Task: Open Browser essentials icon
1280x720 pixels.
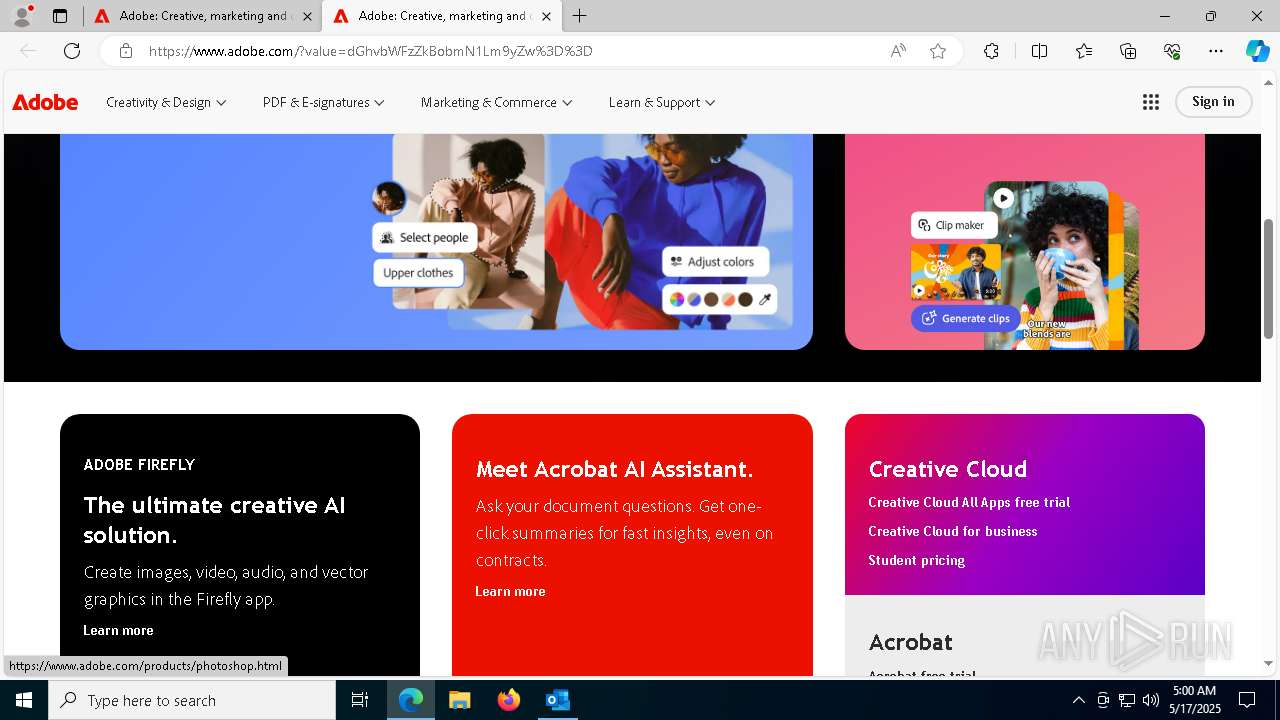Action: pos(1172,51)
